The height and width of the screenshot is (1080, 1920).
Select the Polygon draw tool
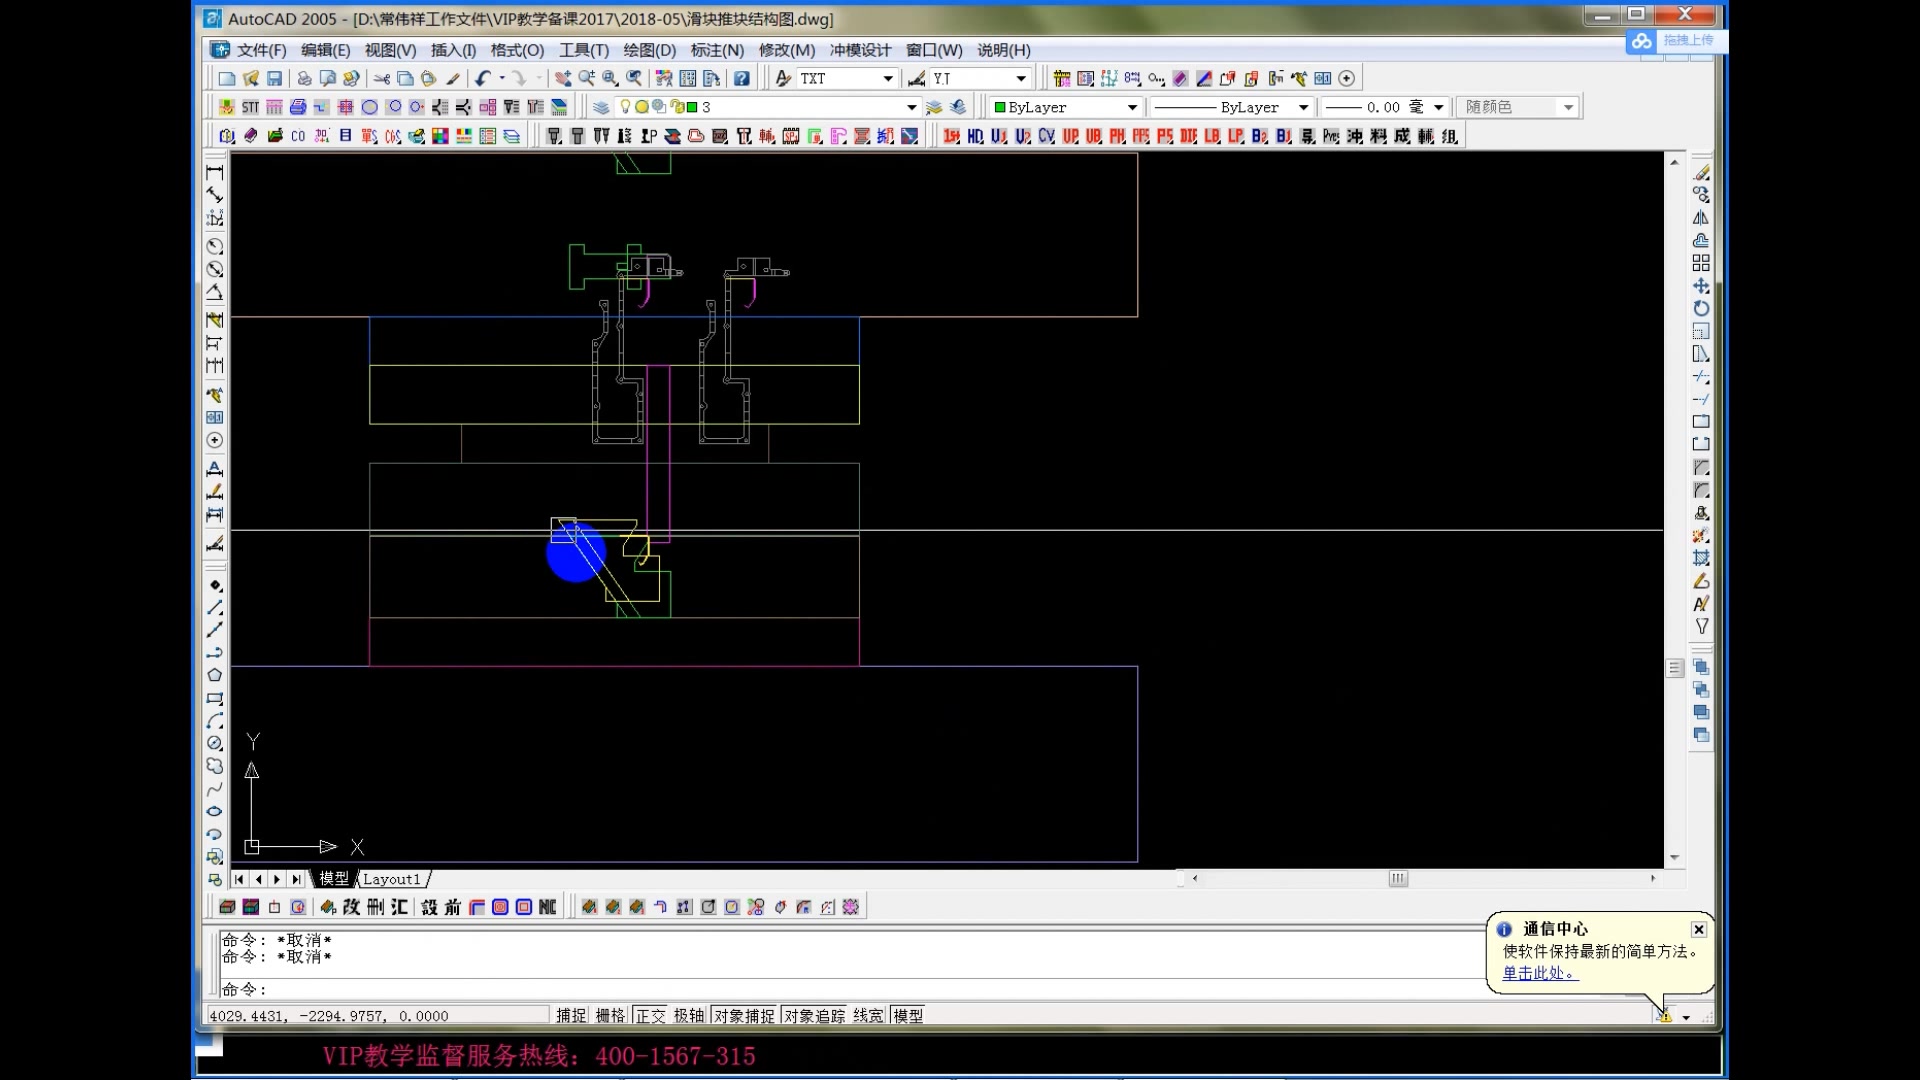(x=214, y=676)
